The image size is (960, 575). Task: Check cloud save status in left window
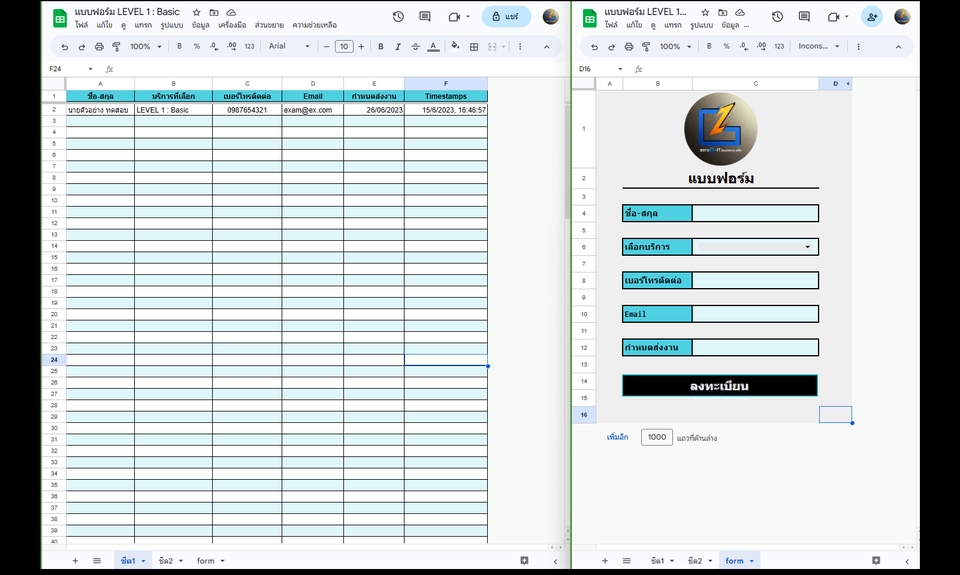(x=231, y=12)
